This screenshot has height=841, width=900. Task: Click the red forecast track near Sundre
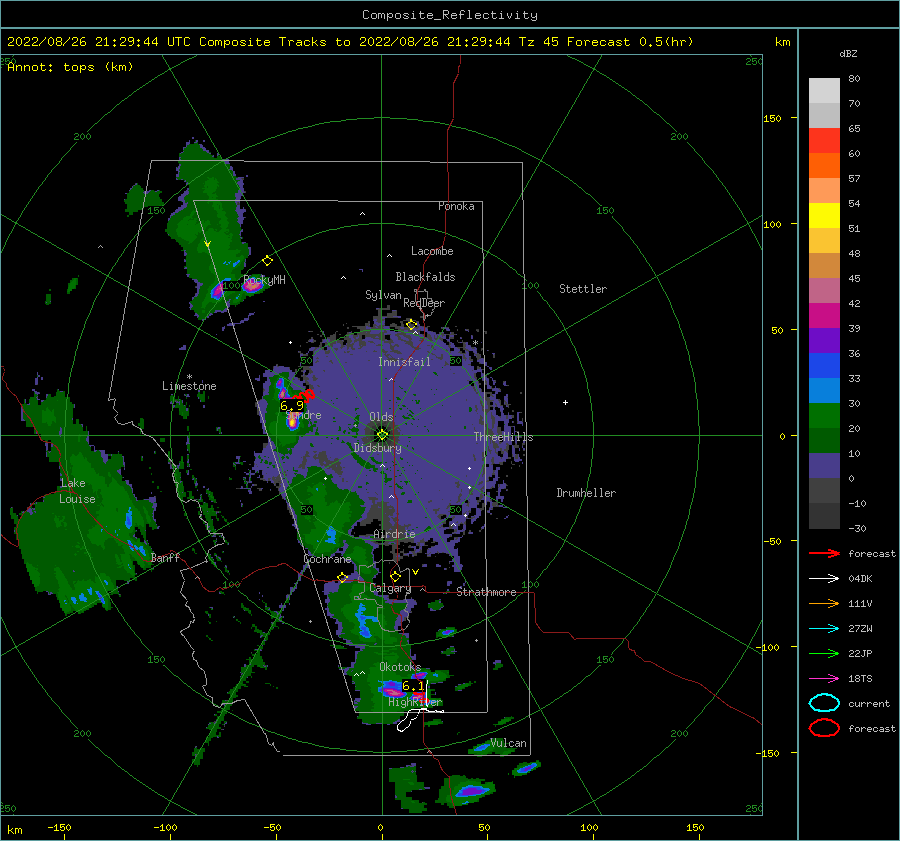[x=303, y=396]
